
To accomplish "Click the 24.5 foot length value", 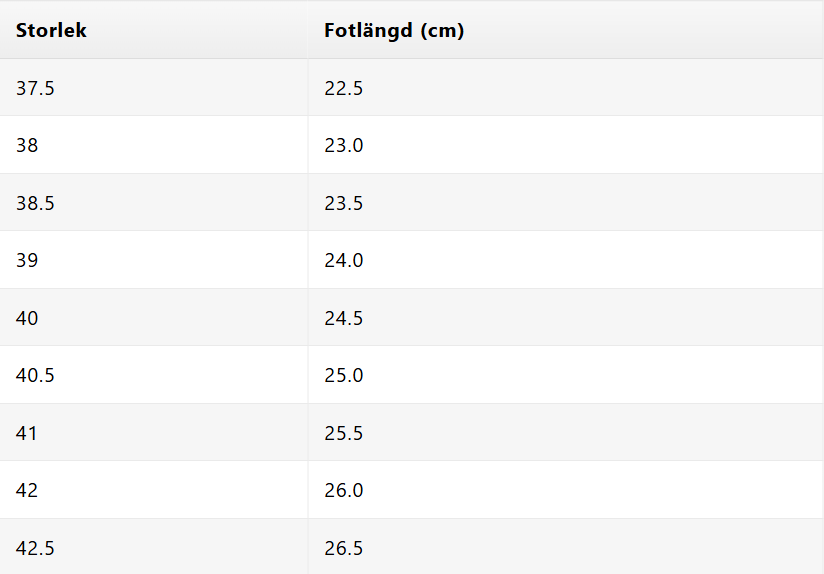I will tap(343, 318).
